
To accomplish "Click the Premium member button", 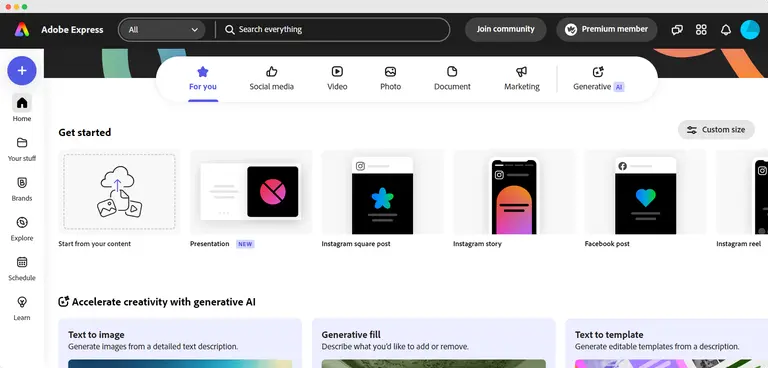I will [x=606, y=29].
